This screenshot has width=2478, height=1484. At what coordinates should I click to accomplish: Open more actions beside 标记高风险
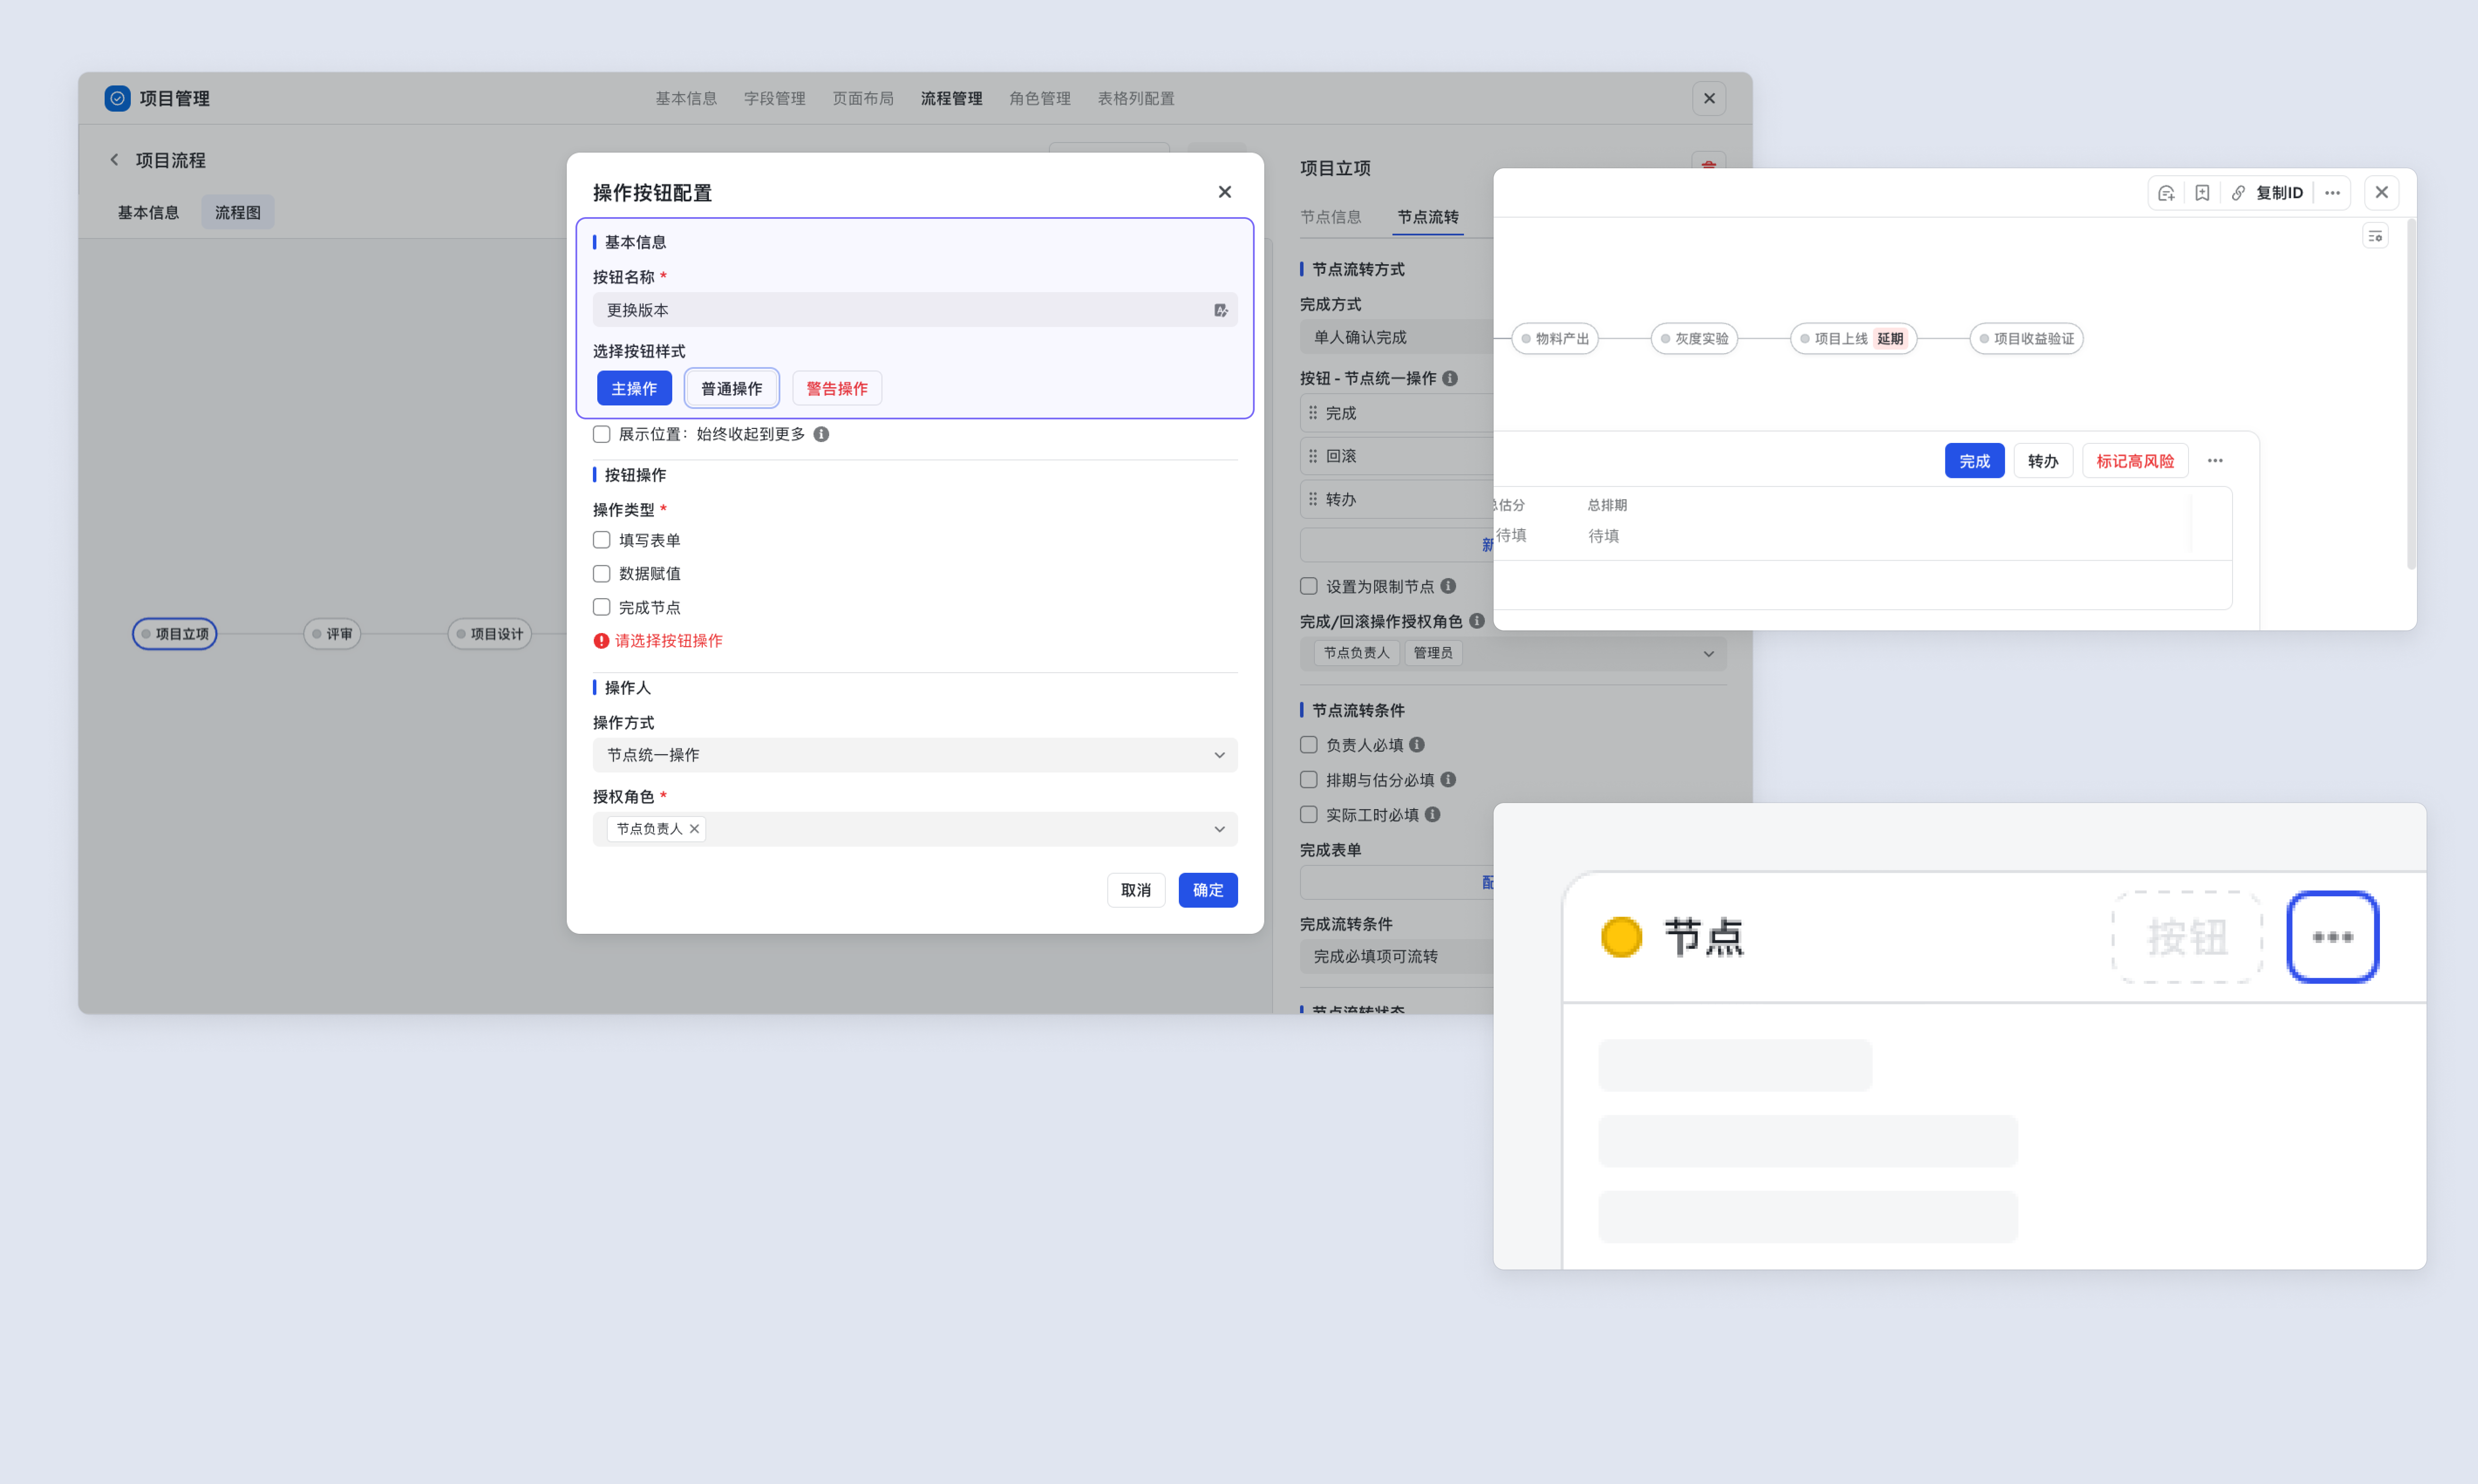tap(2215, 461)
